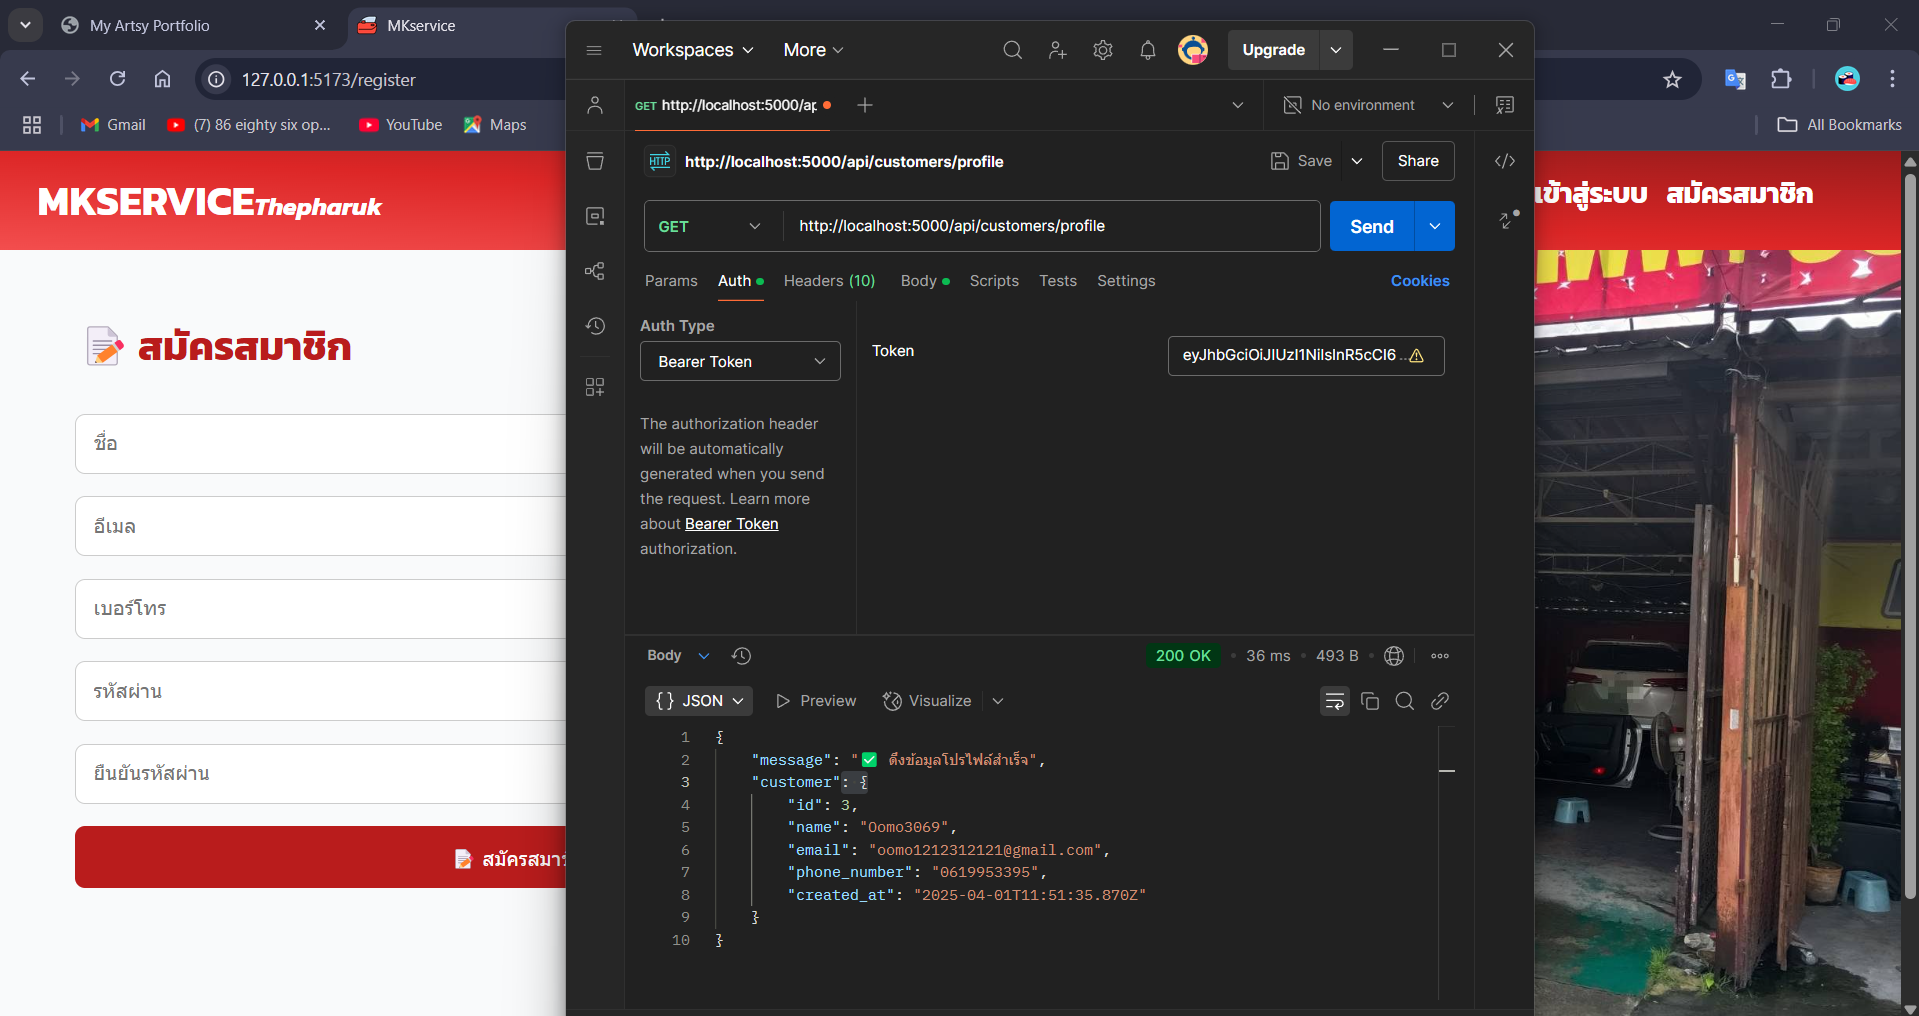Click the Send button

1372,226
